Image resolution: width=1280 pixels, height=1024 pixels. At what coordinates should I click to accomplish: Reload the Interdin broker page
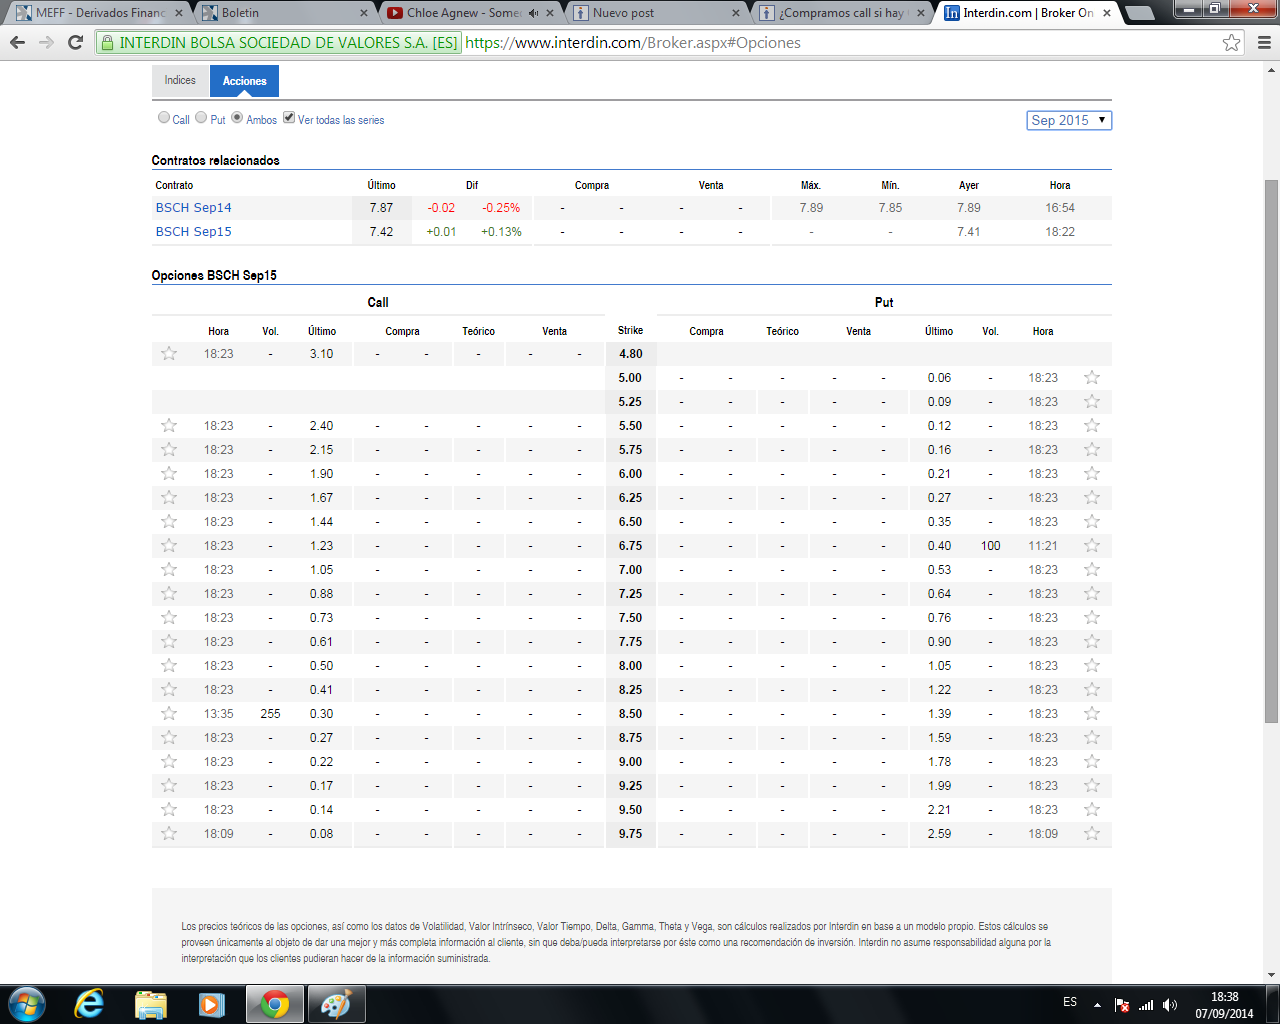click(75, 42)
